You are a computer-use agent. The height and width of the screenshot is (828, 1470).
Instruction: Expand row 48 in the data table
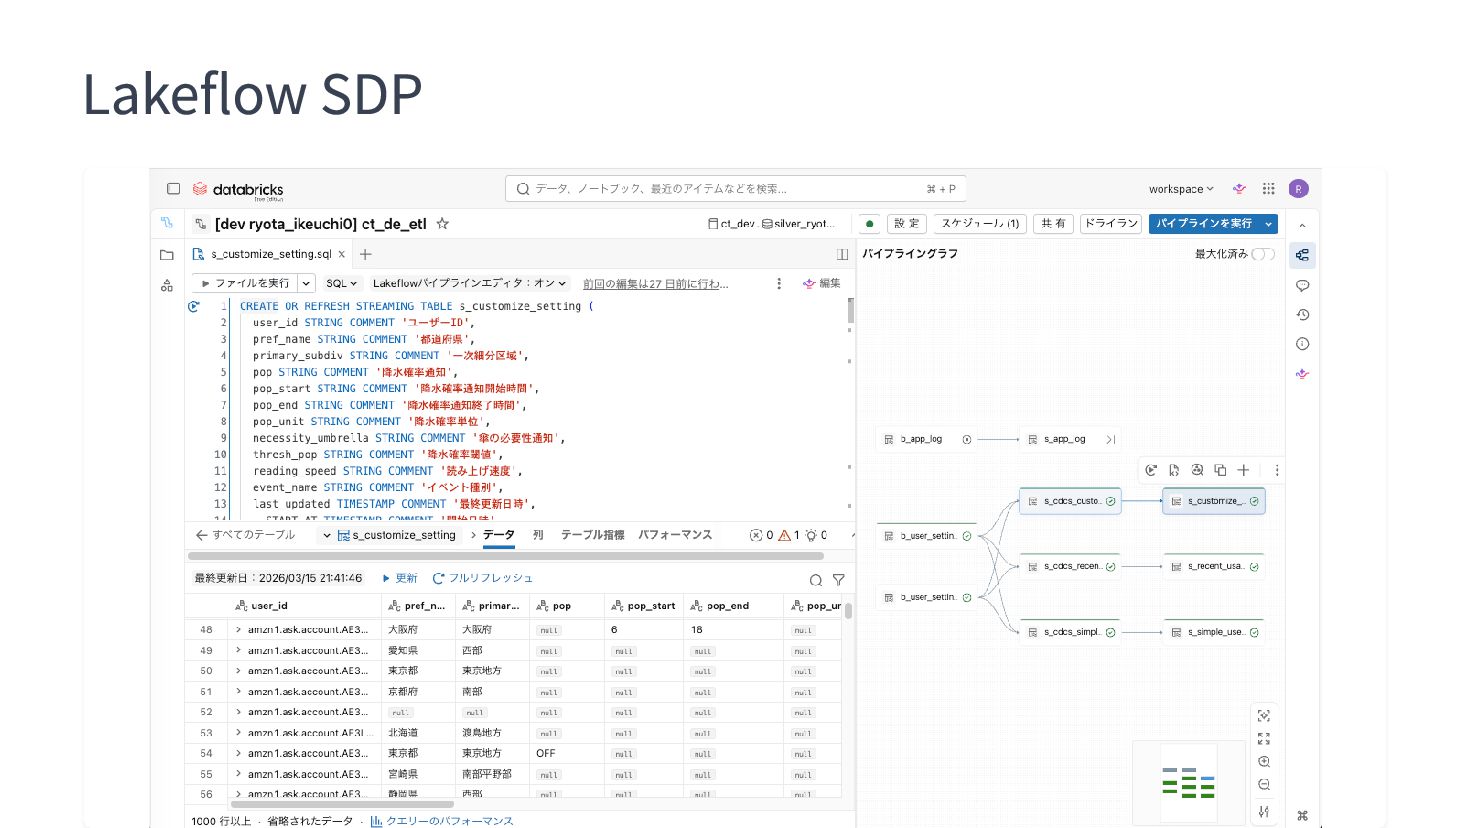point(238,630)
